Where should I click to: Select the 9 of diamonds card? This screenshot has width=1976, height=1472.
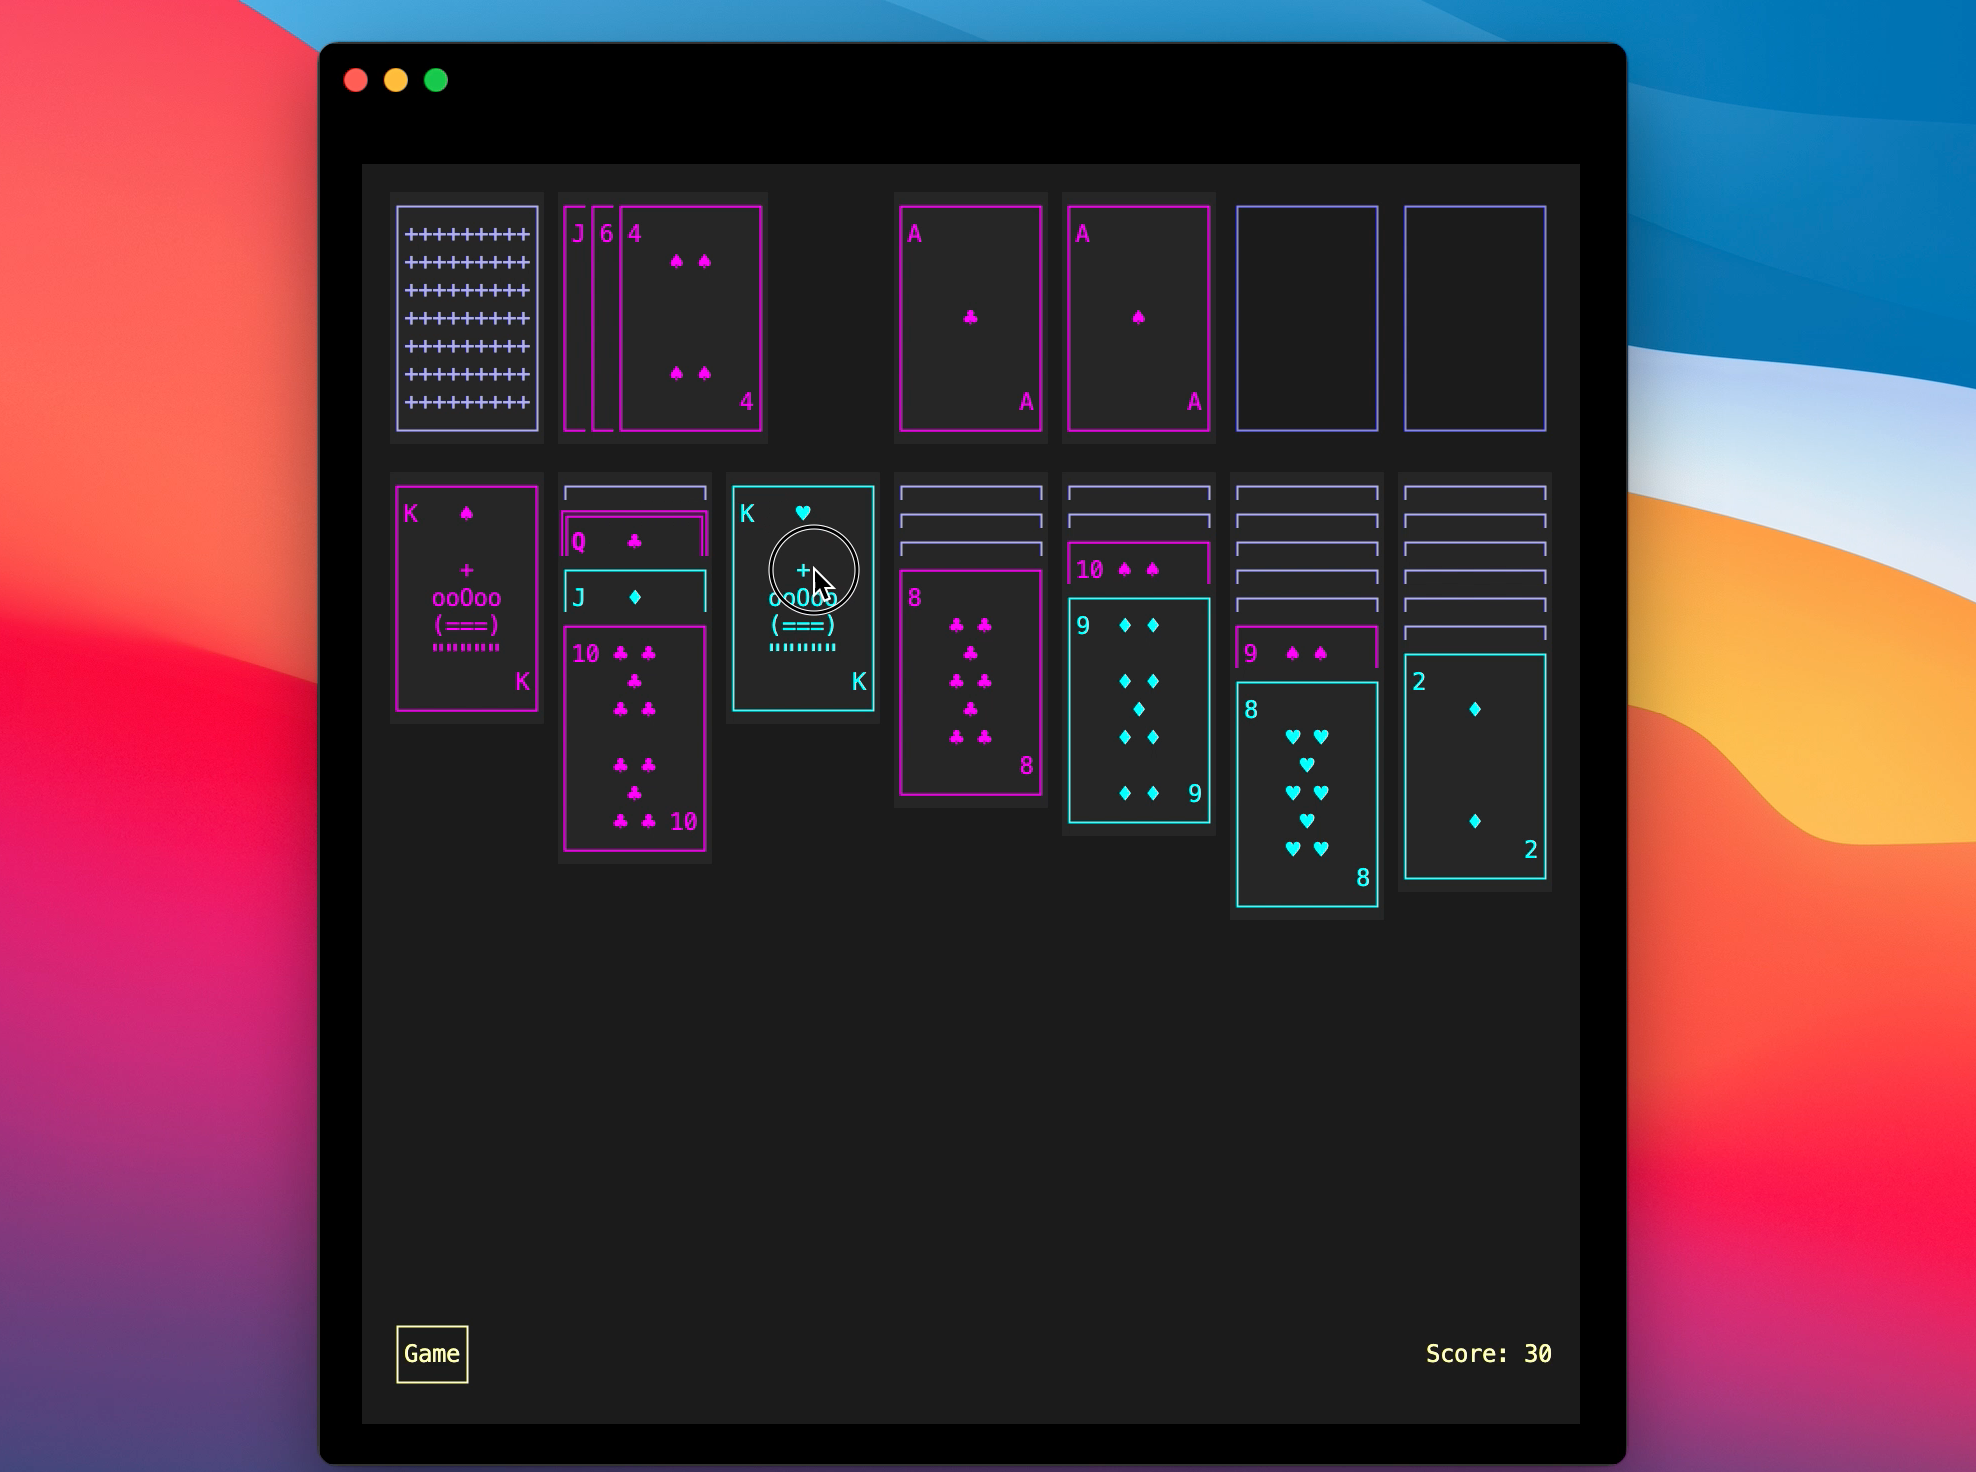click(1138, 710)
